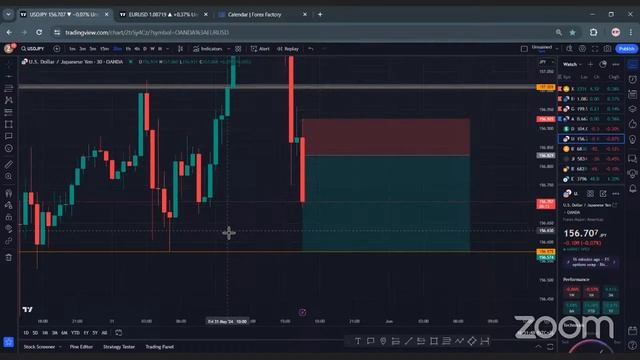This screenshot has height=360, width=640.
Task: Add a symbol to the watchlist plus icon
Action: tap(590, 64)
